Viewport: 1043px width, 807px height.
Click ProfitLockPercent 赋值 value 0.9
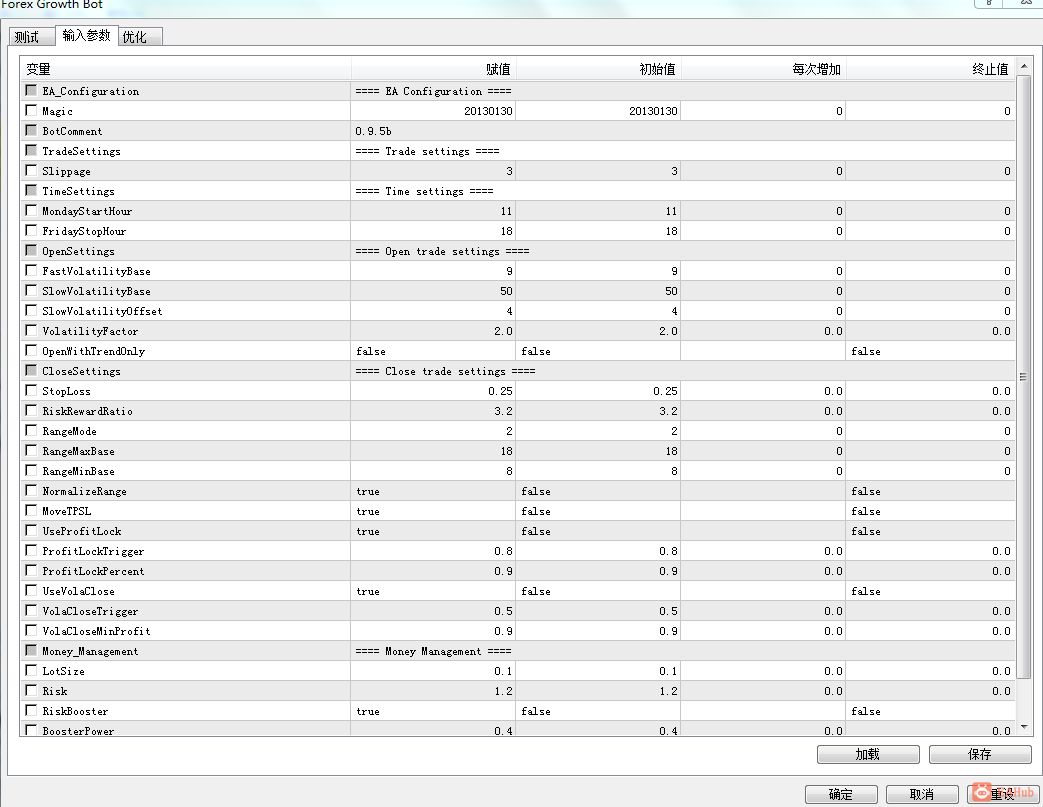pyautogui.click(x=503, y=571)
